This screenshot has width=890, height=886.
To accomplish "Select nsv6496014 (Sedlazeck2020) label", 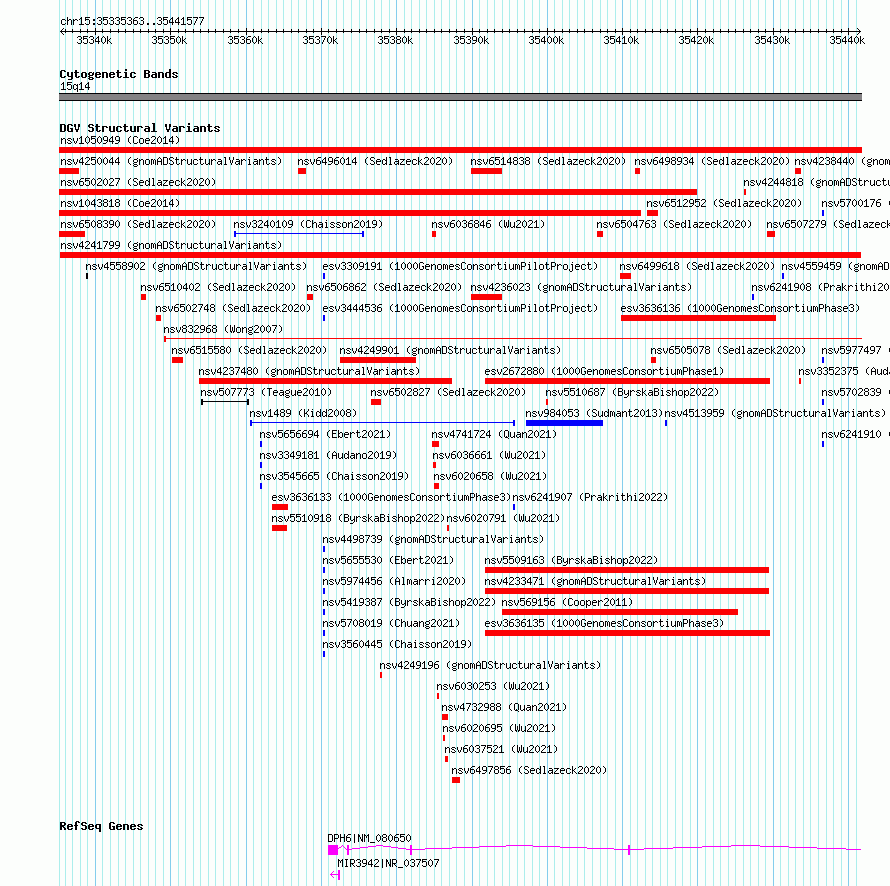I will click(x=375, y=161).
